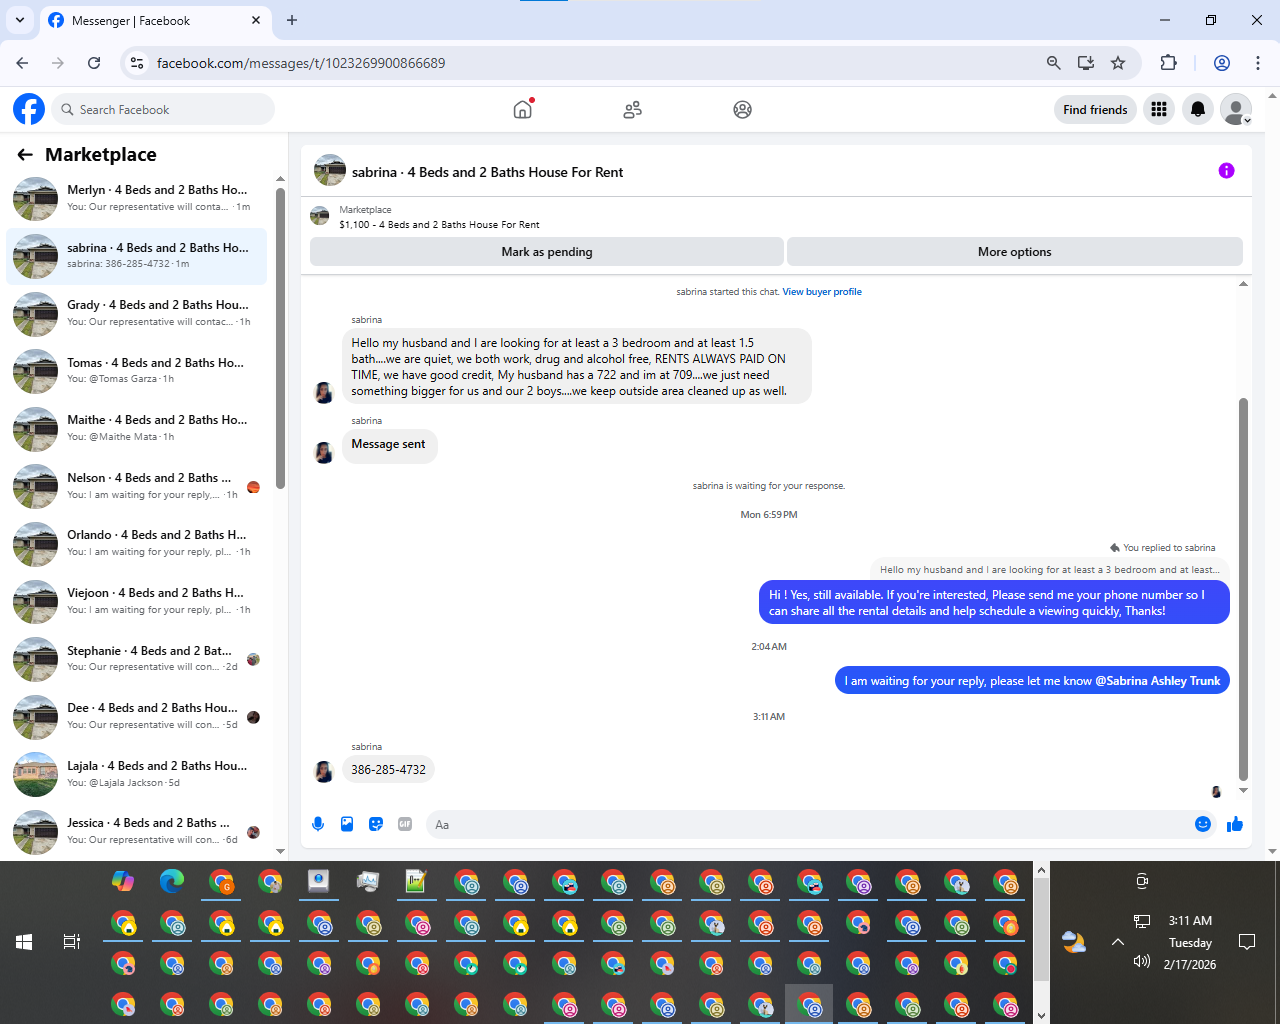Open the notifications bell
1280x1024 pixels.
coord(1198,110)
